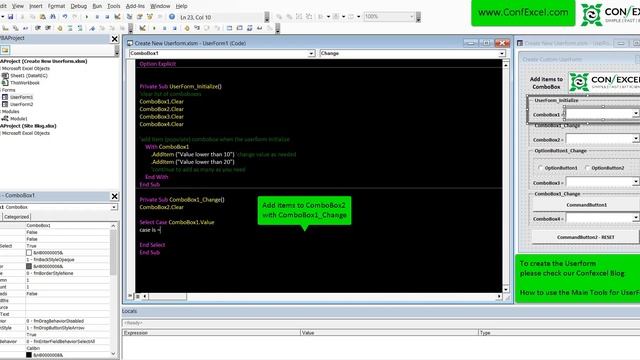The image size is (640, 360).
Task: Click Comment Block icon
Action: (70, 28)
